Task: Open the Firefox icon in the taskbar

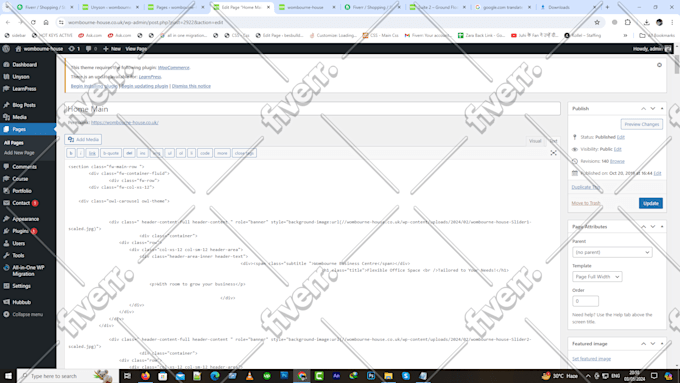Action: point(145,376)
